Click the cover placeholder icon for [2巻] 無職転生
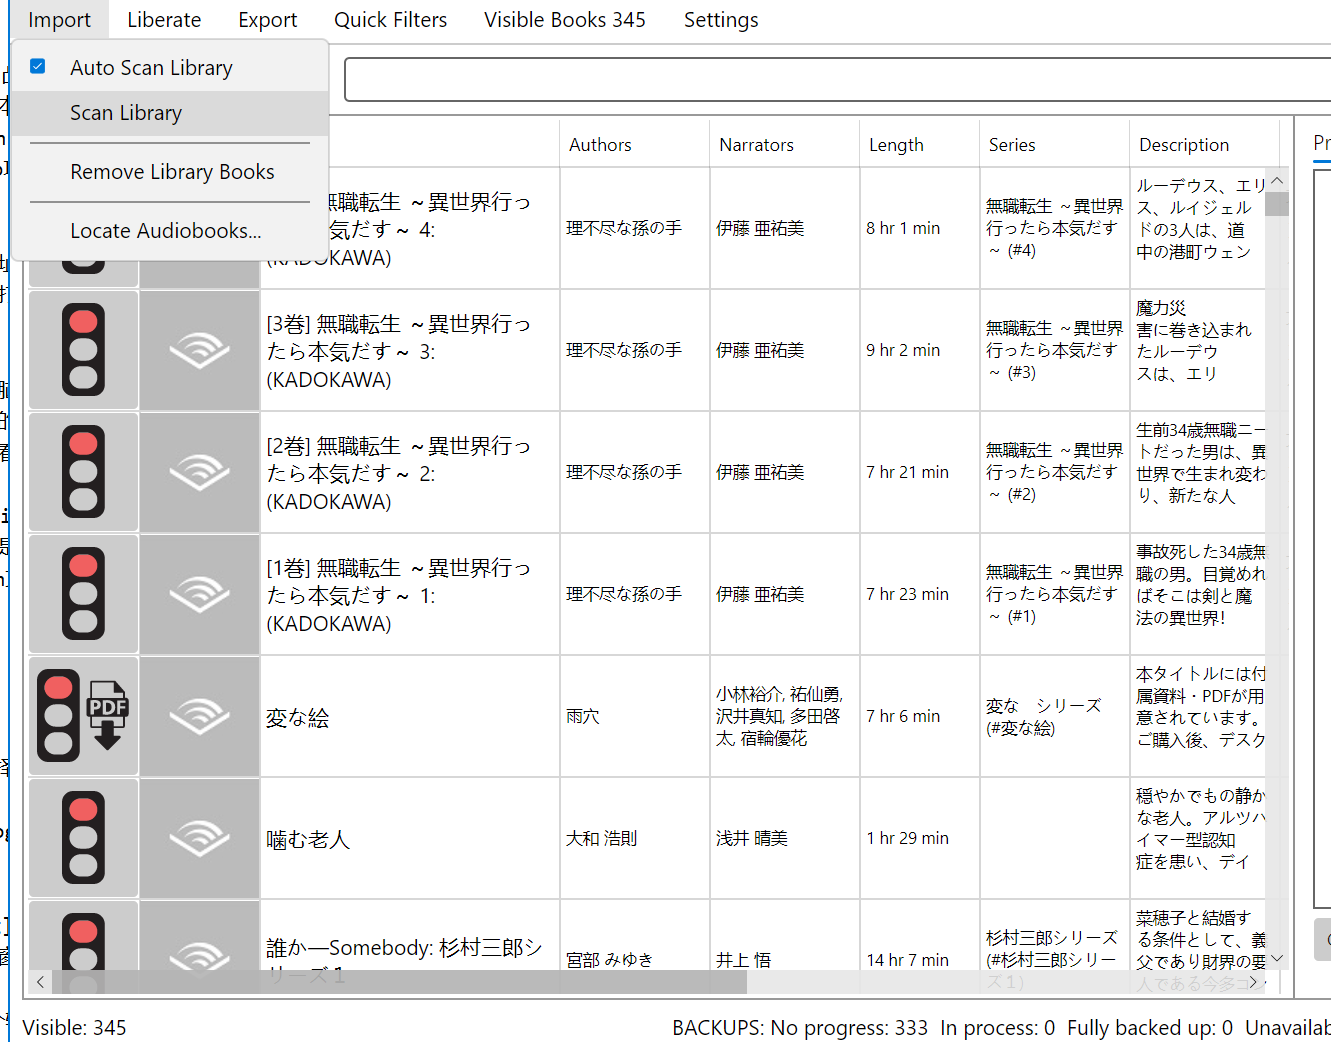Screen dimensions: 1331x1042 coord(200,472)
